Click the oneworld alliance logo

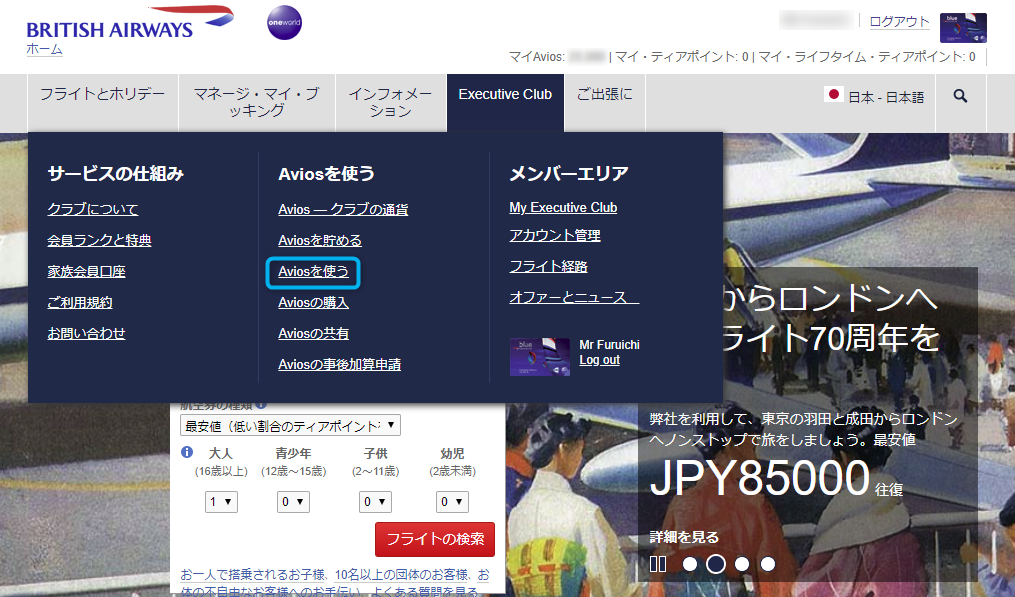tap(284, 23)
